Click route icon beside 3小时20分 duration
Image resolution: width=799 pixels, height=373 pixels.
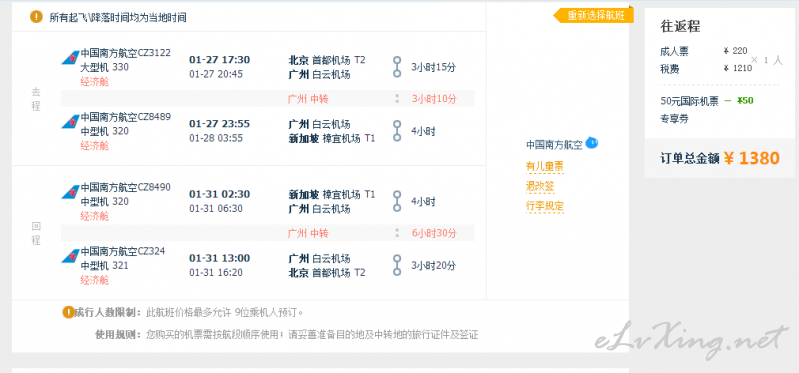point(397,265)
